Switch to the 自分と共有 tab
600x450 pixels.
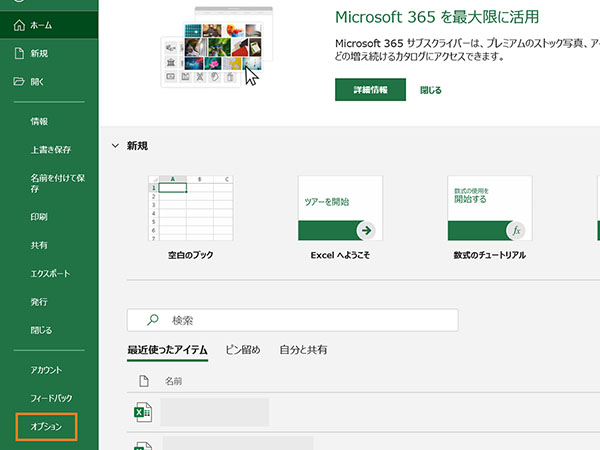tap(303, 350)
